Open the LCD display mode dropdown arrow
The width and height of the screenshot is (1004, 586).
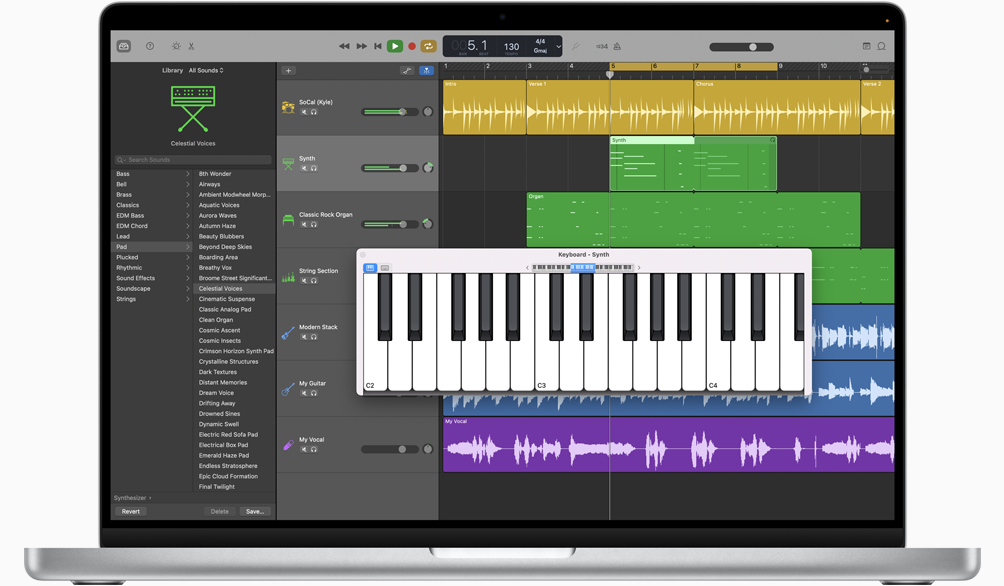[558, 46]
